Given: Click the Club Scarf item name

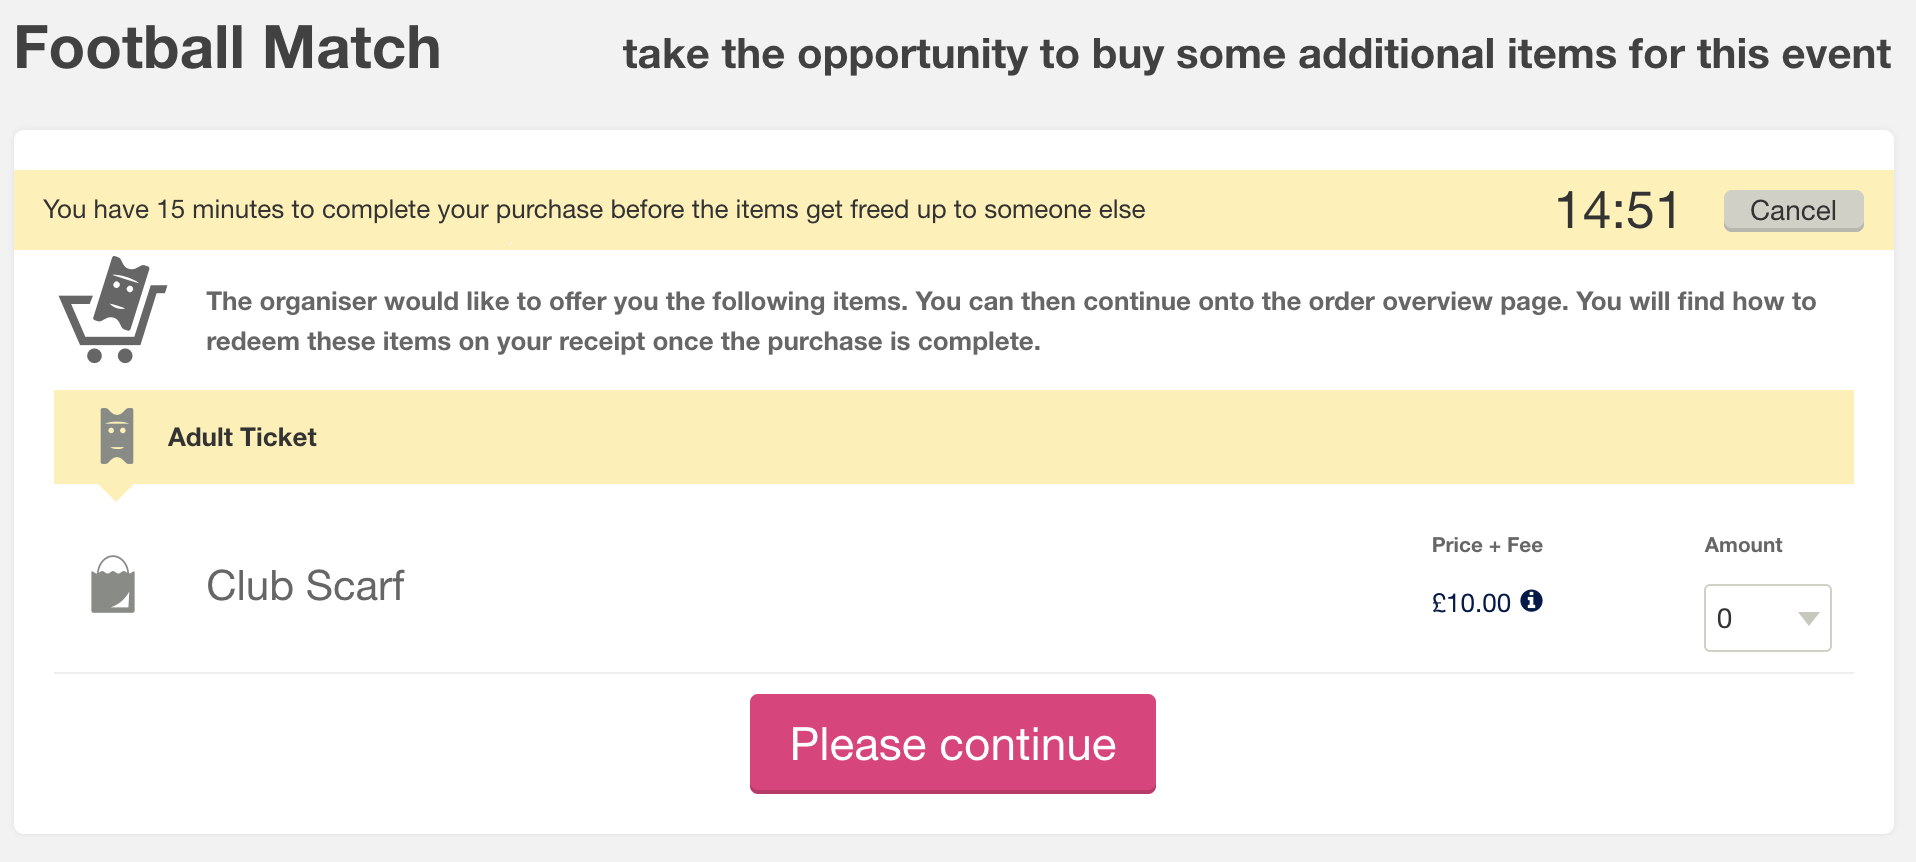Looking at the screenshot, I should coord(305,586).
